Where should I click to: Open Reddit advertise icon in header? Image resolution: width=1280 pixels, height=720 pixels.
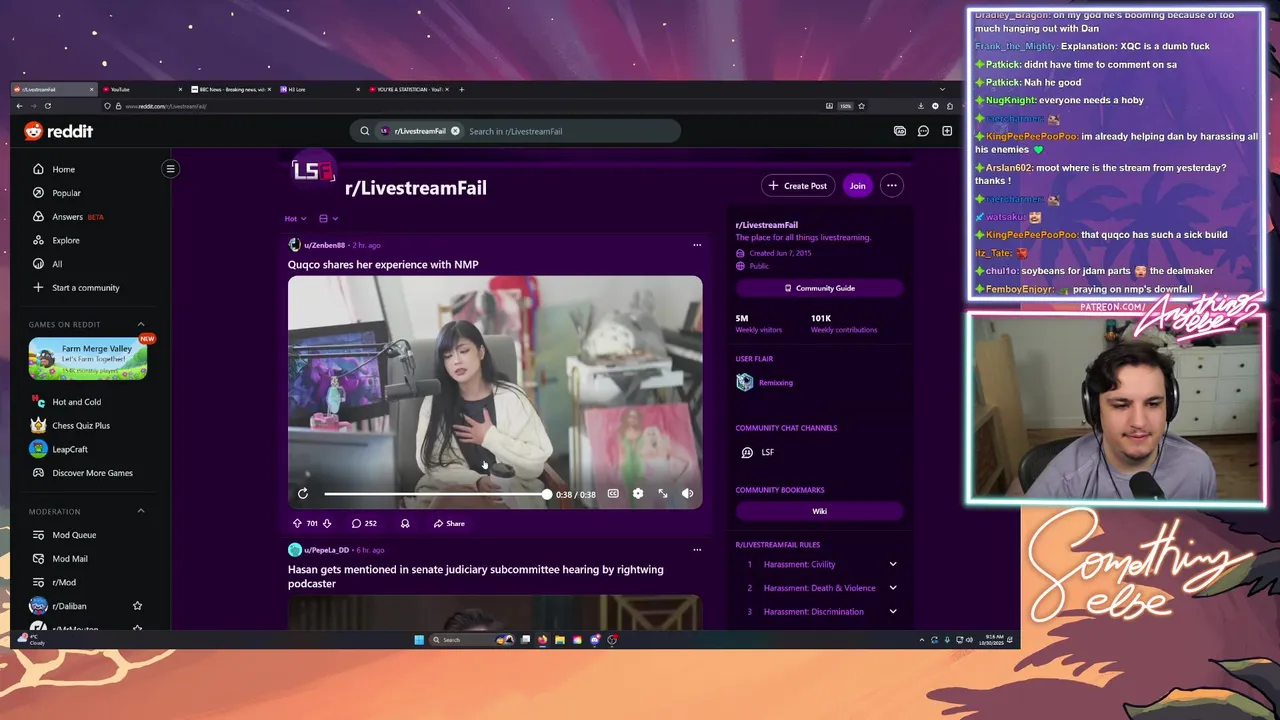tap(899, 131)
